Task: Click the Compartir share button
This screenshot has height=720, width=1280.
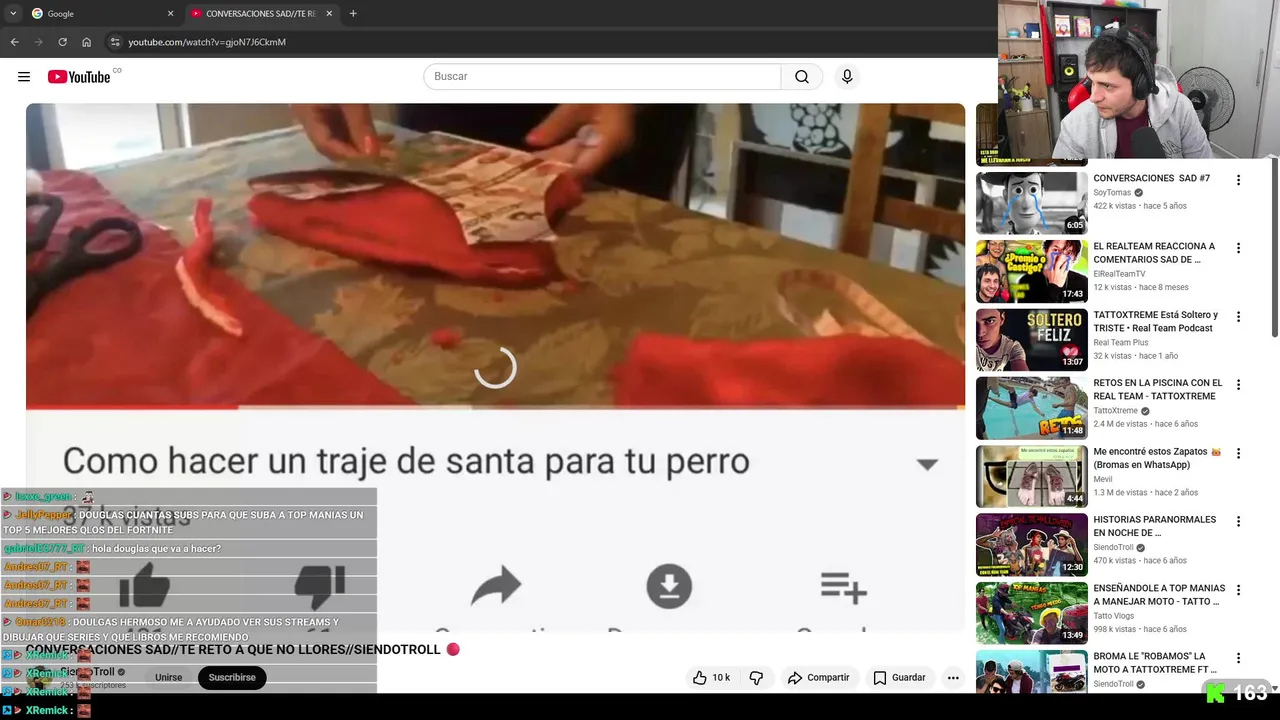Action: [819, 678]
